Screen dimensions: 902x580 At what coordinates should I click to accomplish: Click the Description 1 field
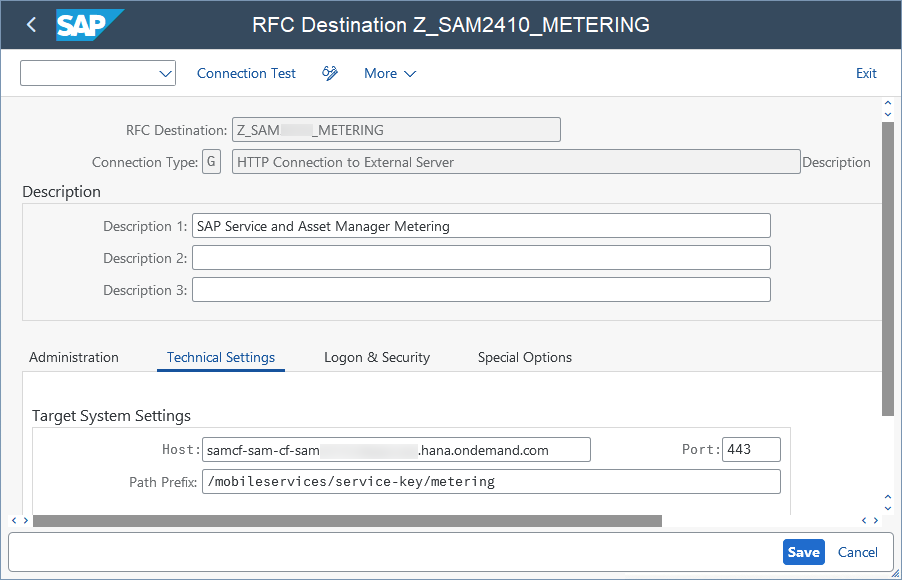481,226
